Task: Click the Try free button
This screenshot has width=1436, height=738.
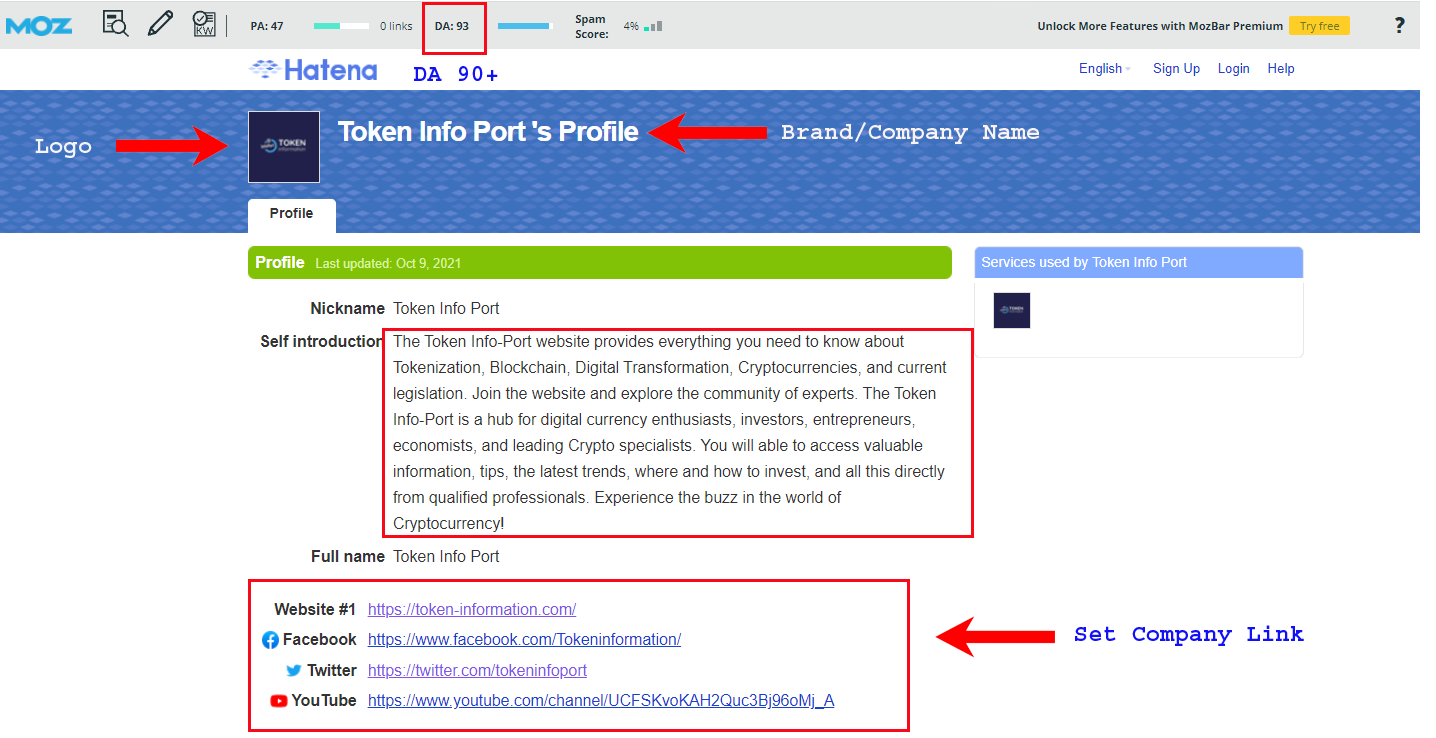Action: click(x=1319, y=25)
